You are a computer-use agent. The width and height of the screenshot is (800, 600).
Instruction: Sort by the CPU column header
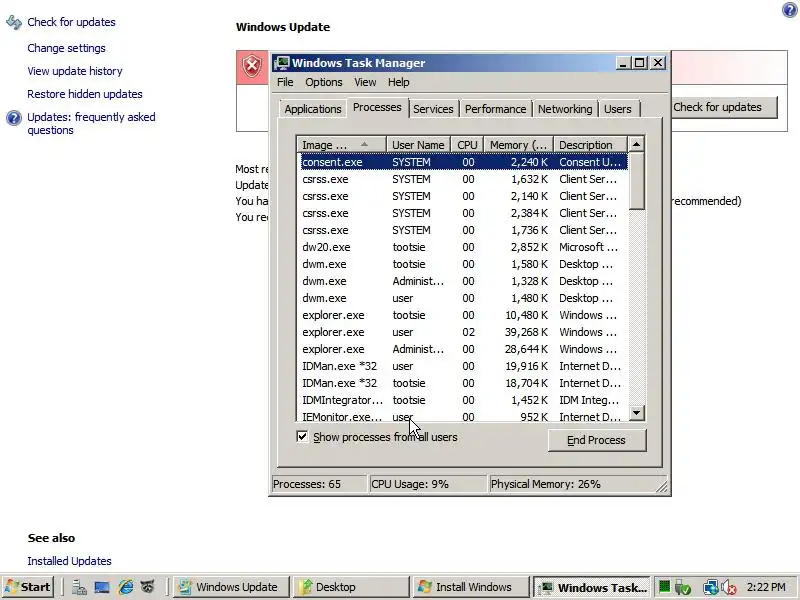point(467,145)
